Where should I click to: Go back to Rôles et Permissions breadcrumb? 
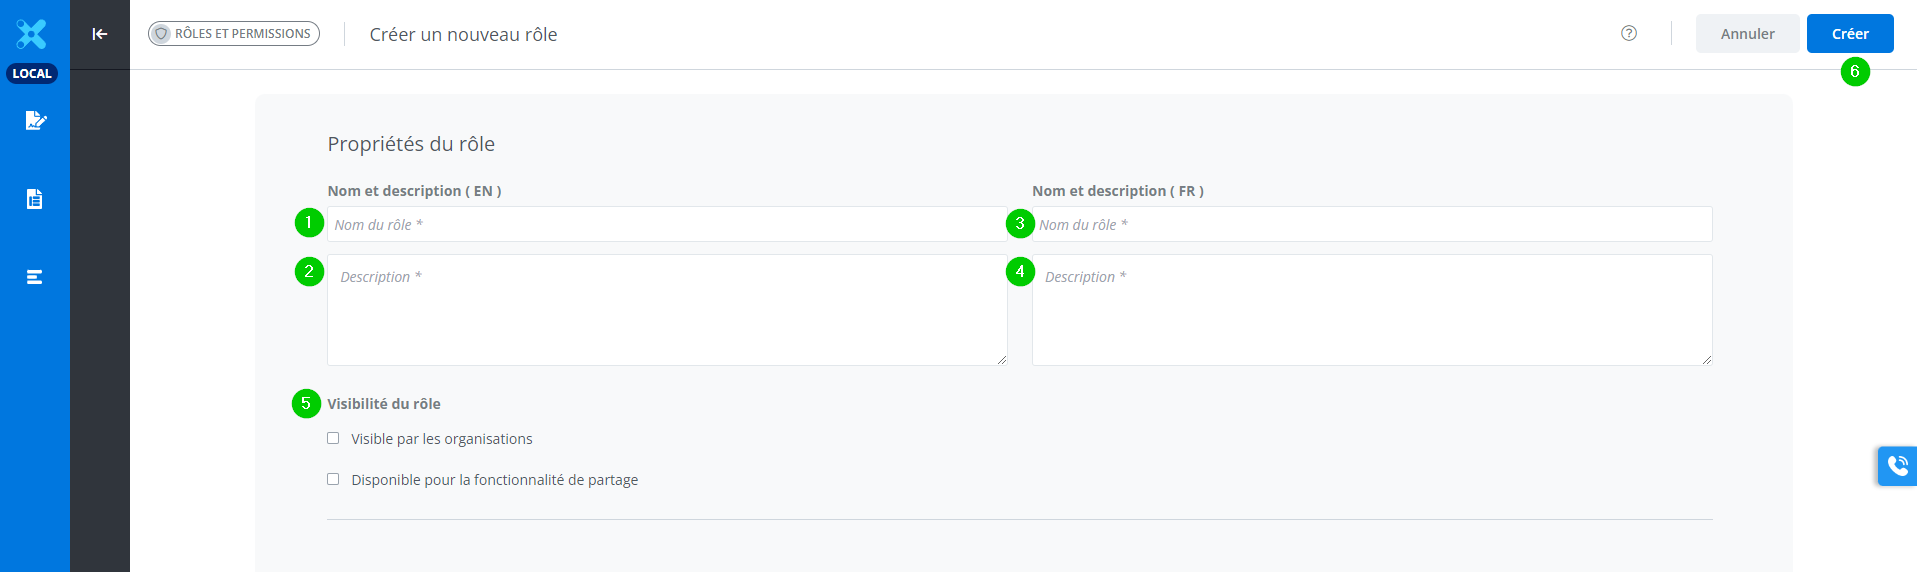234,34
